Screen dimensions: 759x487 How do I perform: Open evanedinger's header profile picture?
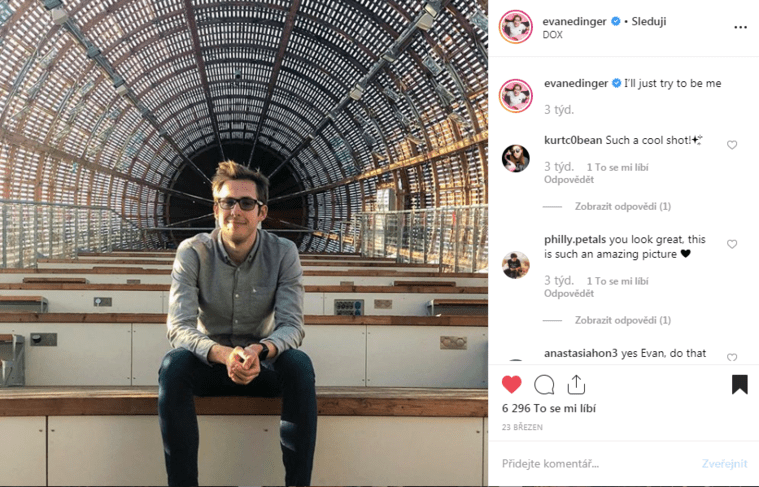point(516,27)
